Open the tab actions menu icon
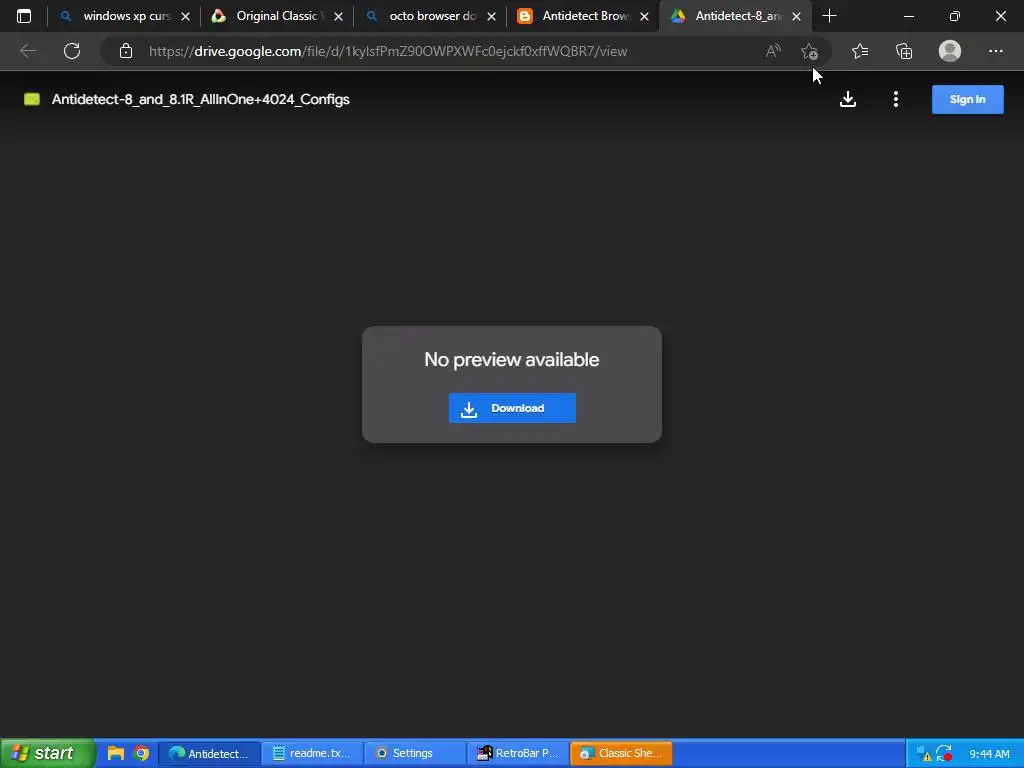 click(x=24, y=16)
